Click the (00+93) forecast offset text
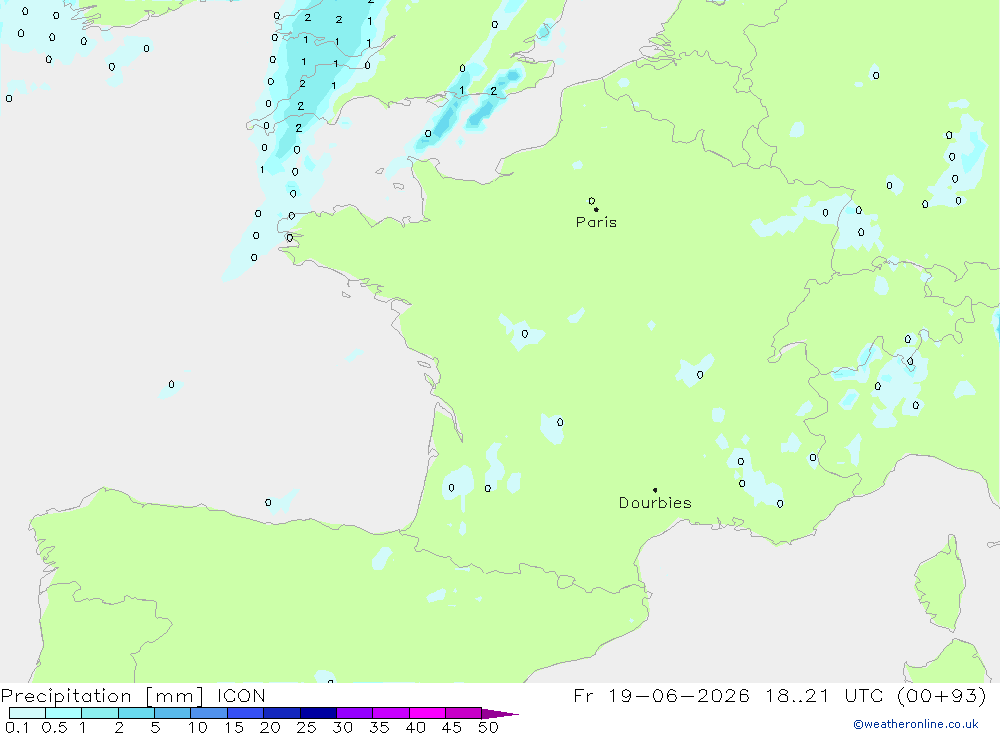This screenshot has height=733, width=1000. click(941, 695)
